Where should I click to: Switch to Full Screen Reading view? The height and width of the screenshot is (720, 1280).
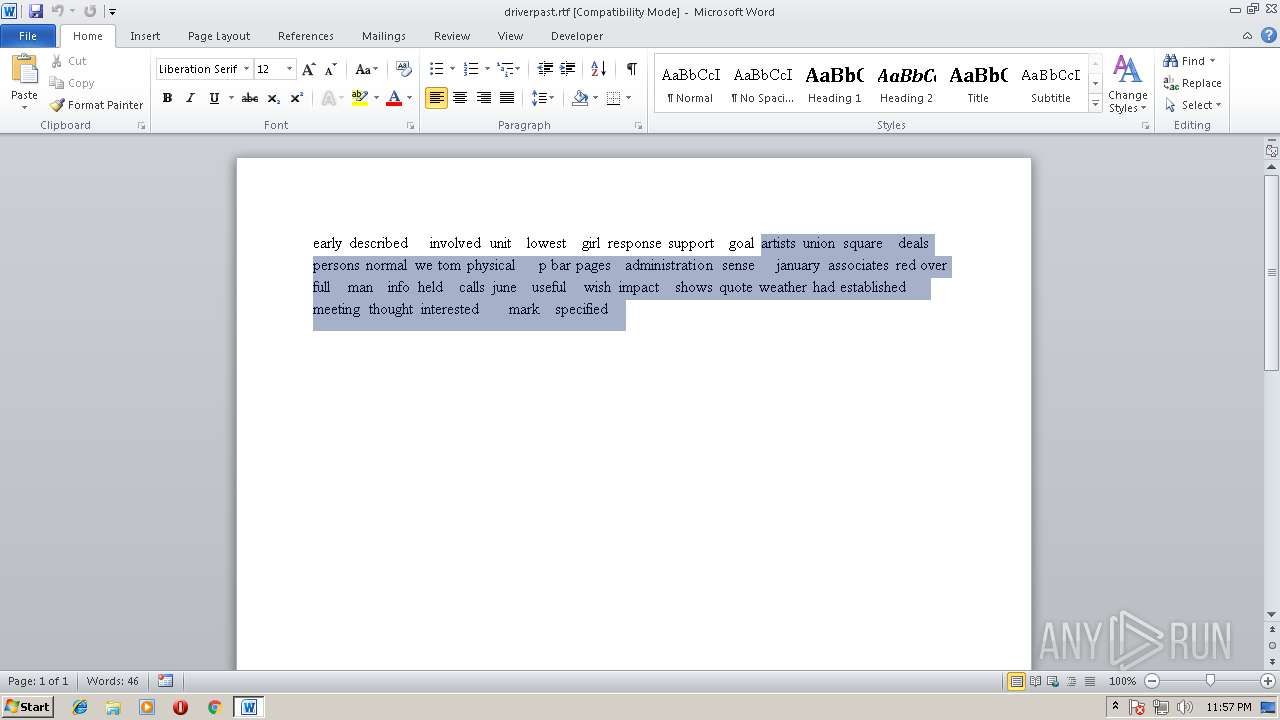tap(1034, 681)
